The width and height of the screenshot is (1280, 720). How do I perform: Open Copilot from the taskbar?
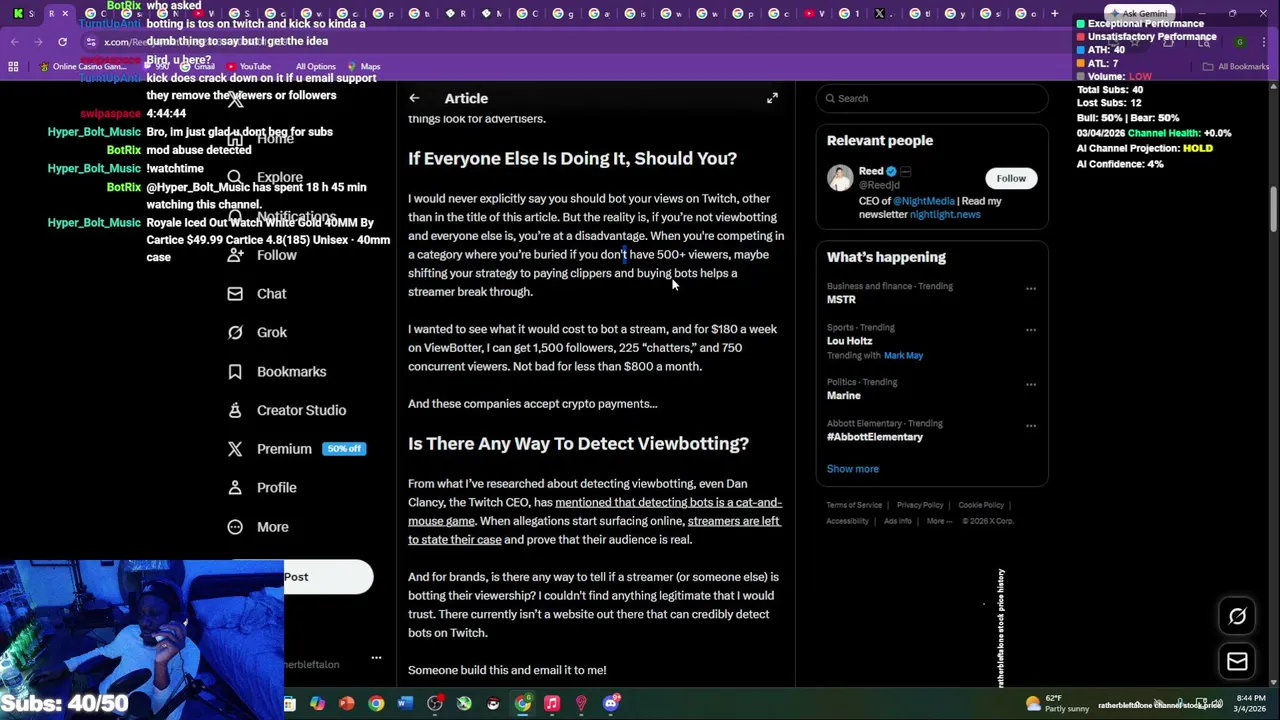click(317, 704)
